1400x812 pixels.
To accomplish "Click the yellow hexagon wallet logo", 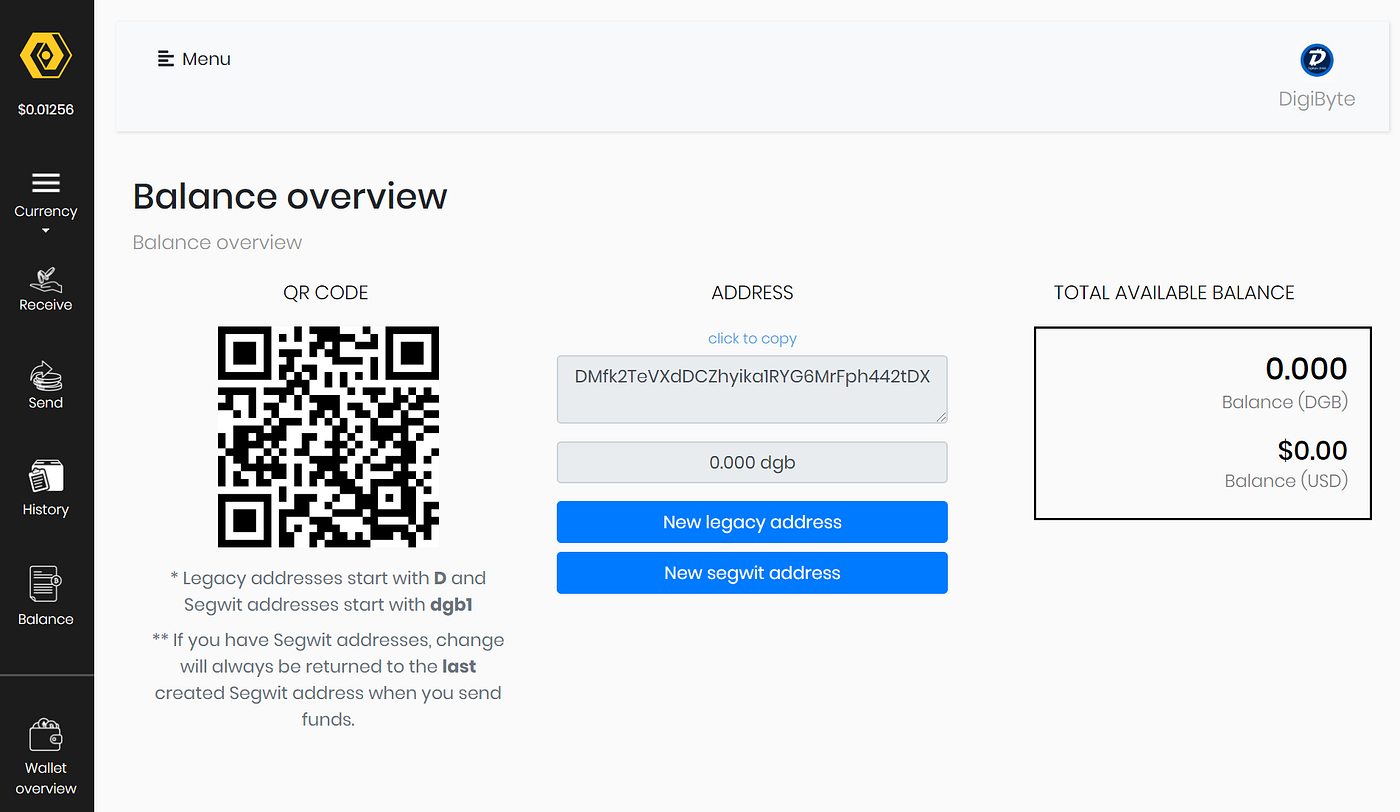I will pyautogui.click(x=46, y=55).
